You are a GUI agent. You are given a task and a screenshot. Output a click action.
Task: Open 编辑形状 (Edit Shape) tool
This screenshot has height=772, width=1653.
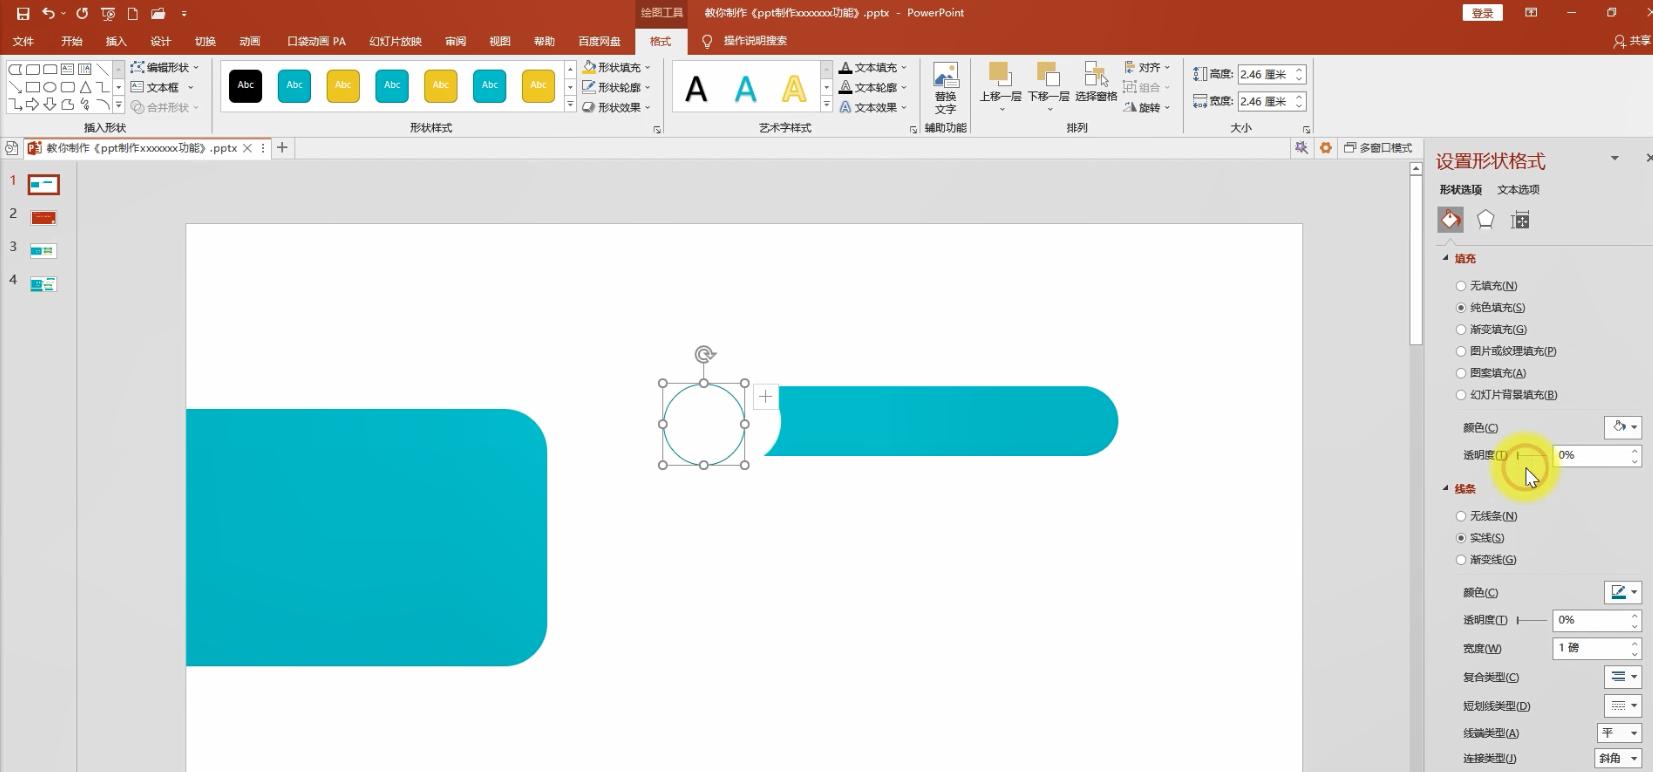point(165,67)
